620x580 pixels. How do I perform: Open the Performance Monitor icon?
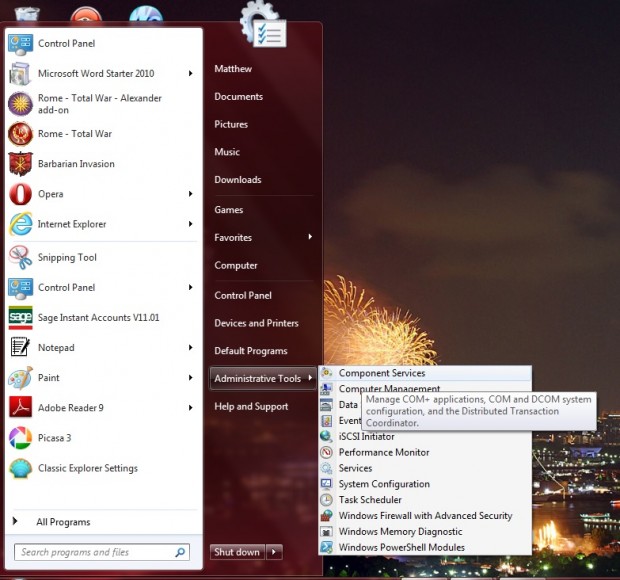point(326,452)
